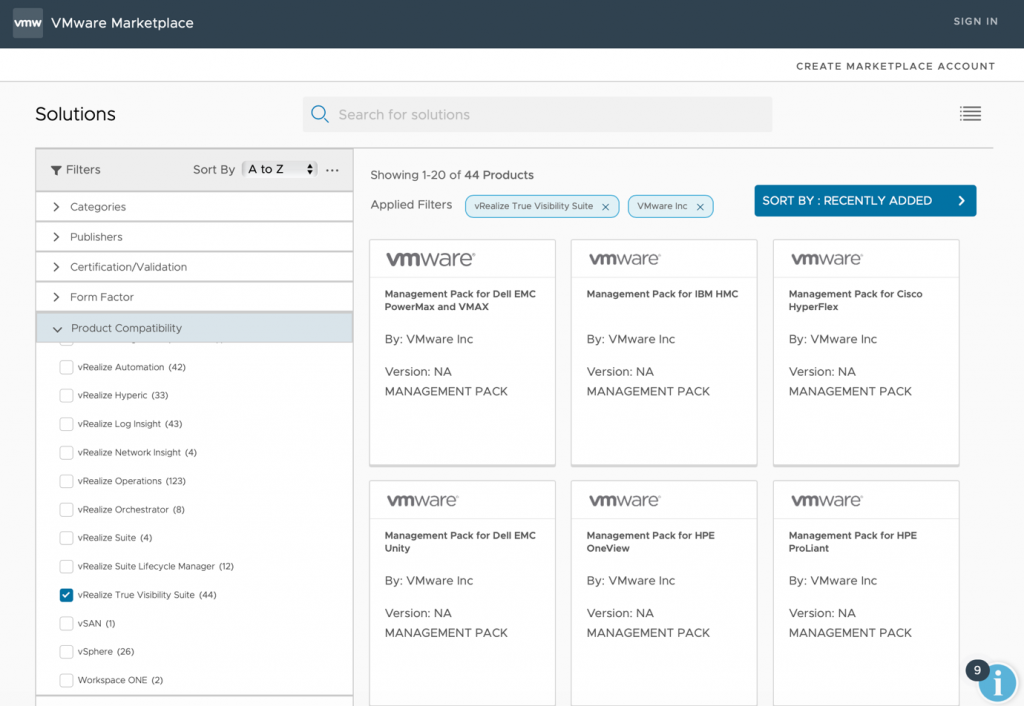The height and width of the screenshot is (706, 1024).
Task: Open Management Pack for IBM HMC card
Action: (663, 350)
